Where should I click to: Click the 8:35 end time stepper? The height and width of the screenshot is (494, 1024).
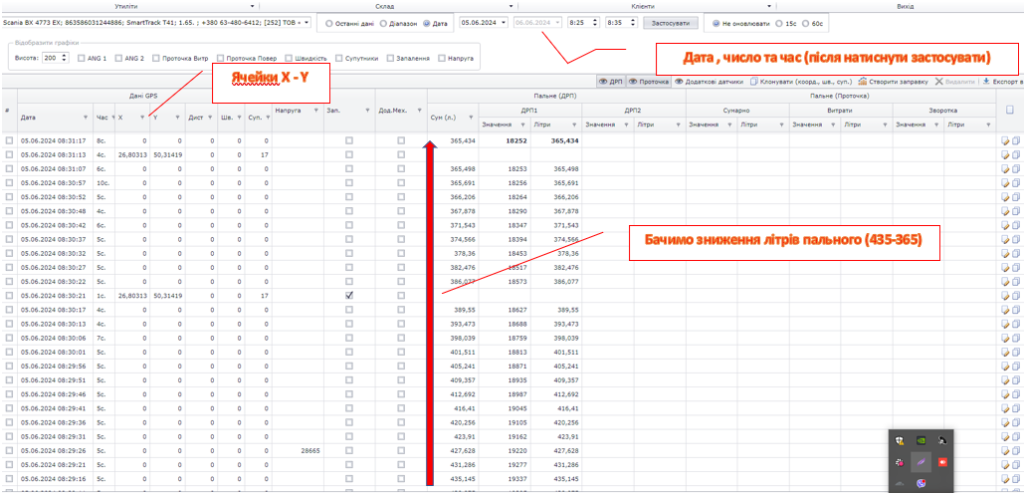(x=632, y=22)
